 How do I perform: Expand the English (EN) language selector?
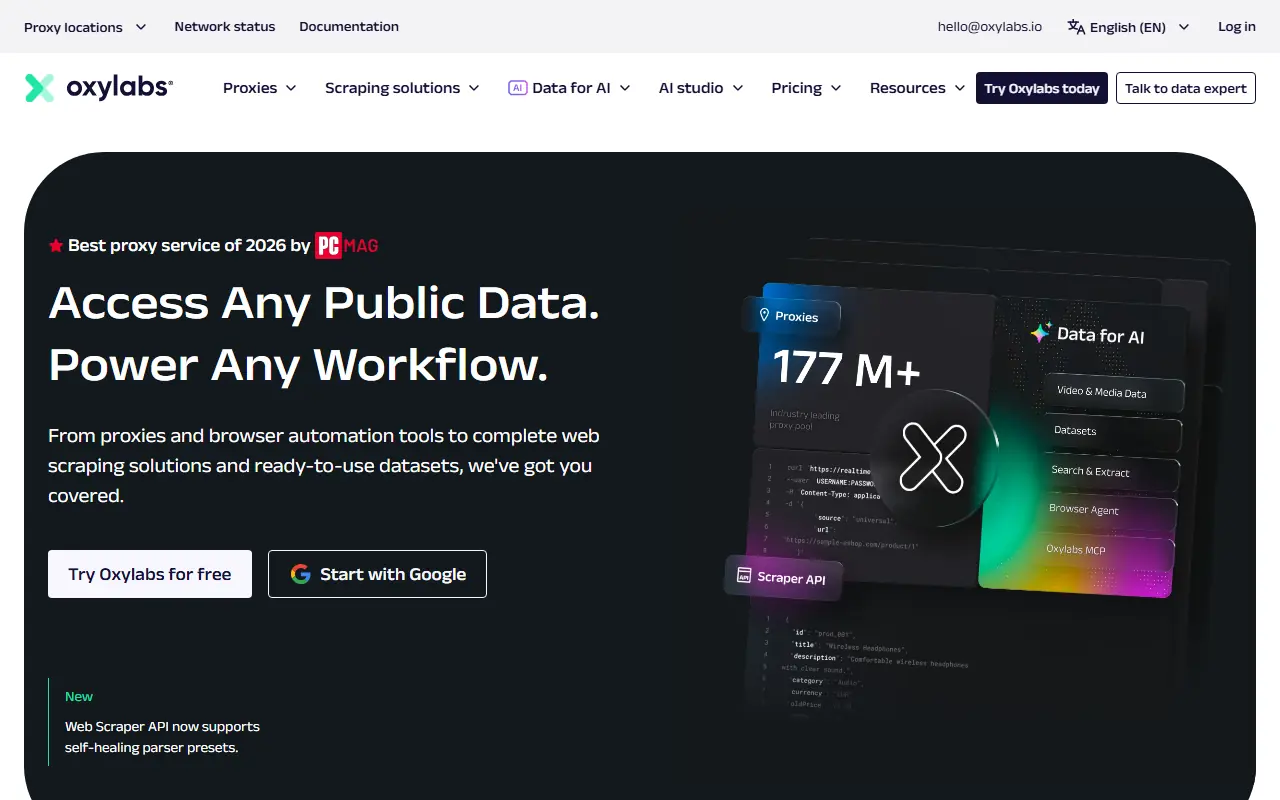pos(1128,27)
